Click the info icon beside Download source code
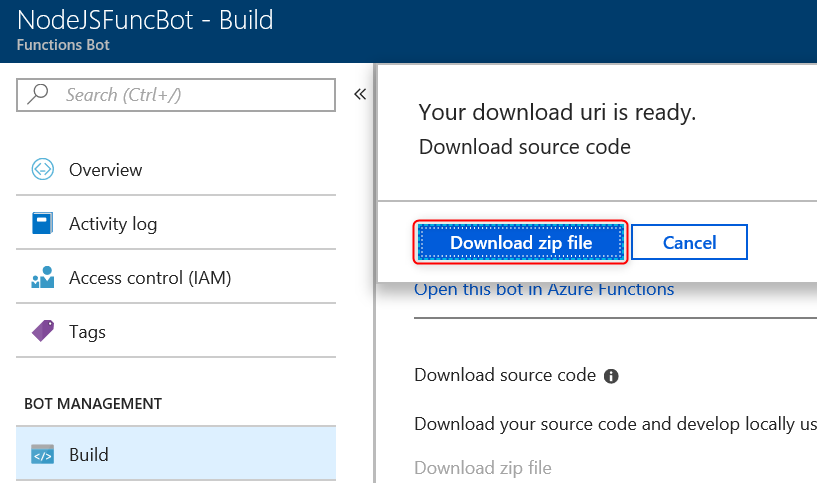Viewport: 817px width, 483px height. 611,377
